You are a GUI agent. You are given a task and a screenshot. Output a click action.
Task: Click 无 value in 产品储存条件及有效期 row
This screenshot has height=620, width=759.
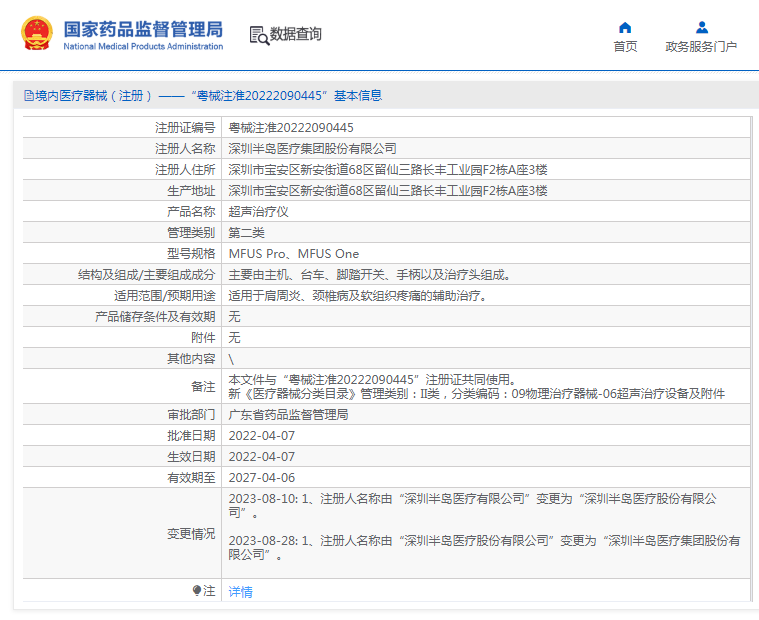(234, 317)
